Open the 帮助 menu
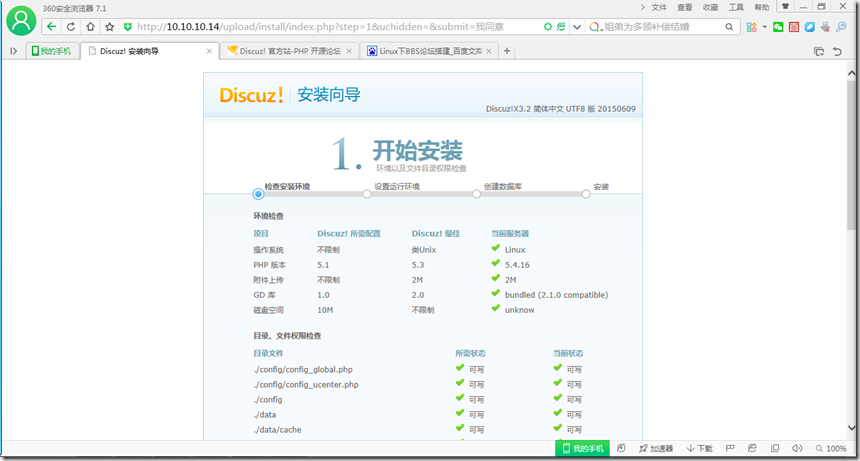860x461 pixels. click(761, 7)
